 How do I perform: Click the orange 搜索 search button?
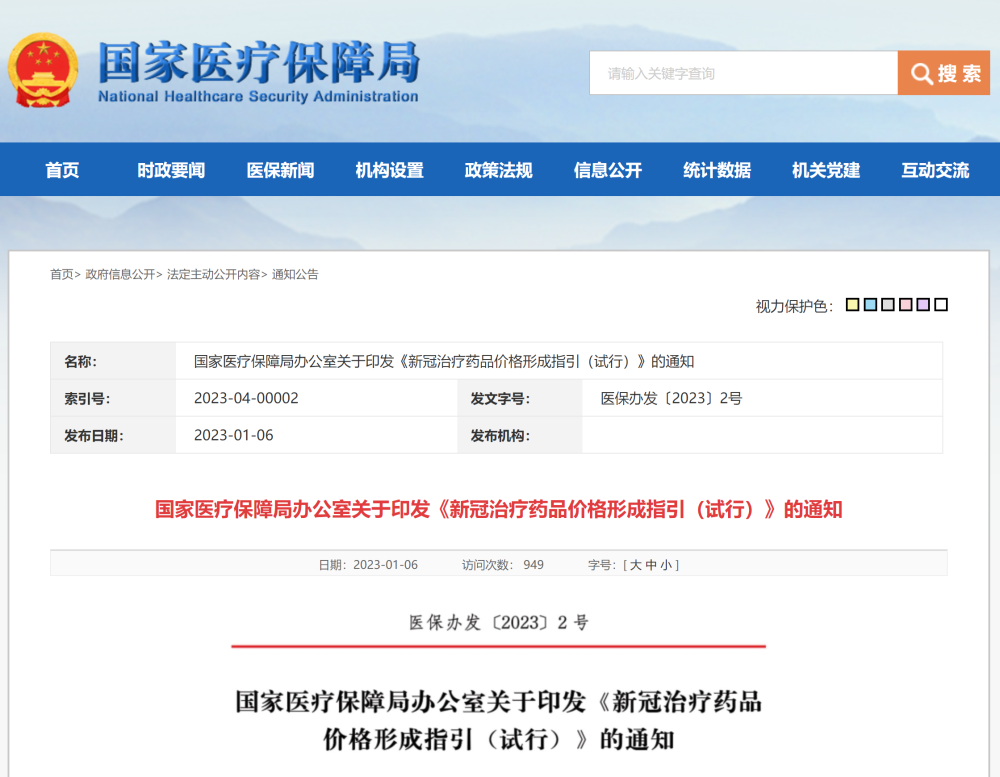(943, 73)
